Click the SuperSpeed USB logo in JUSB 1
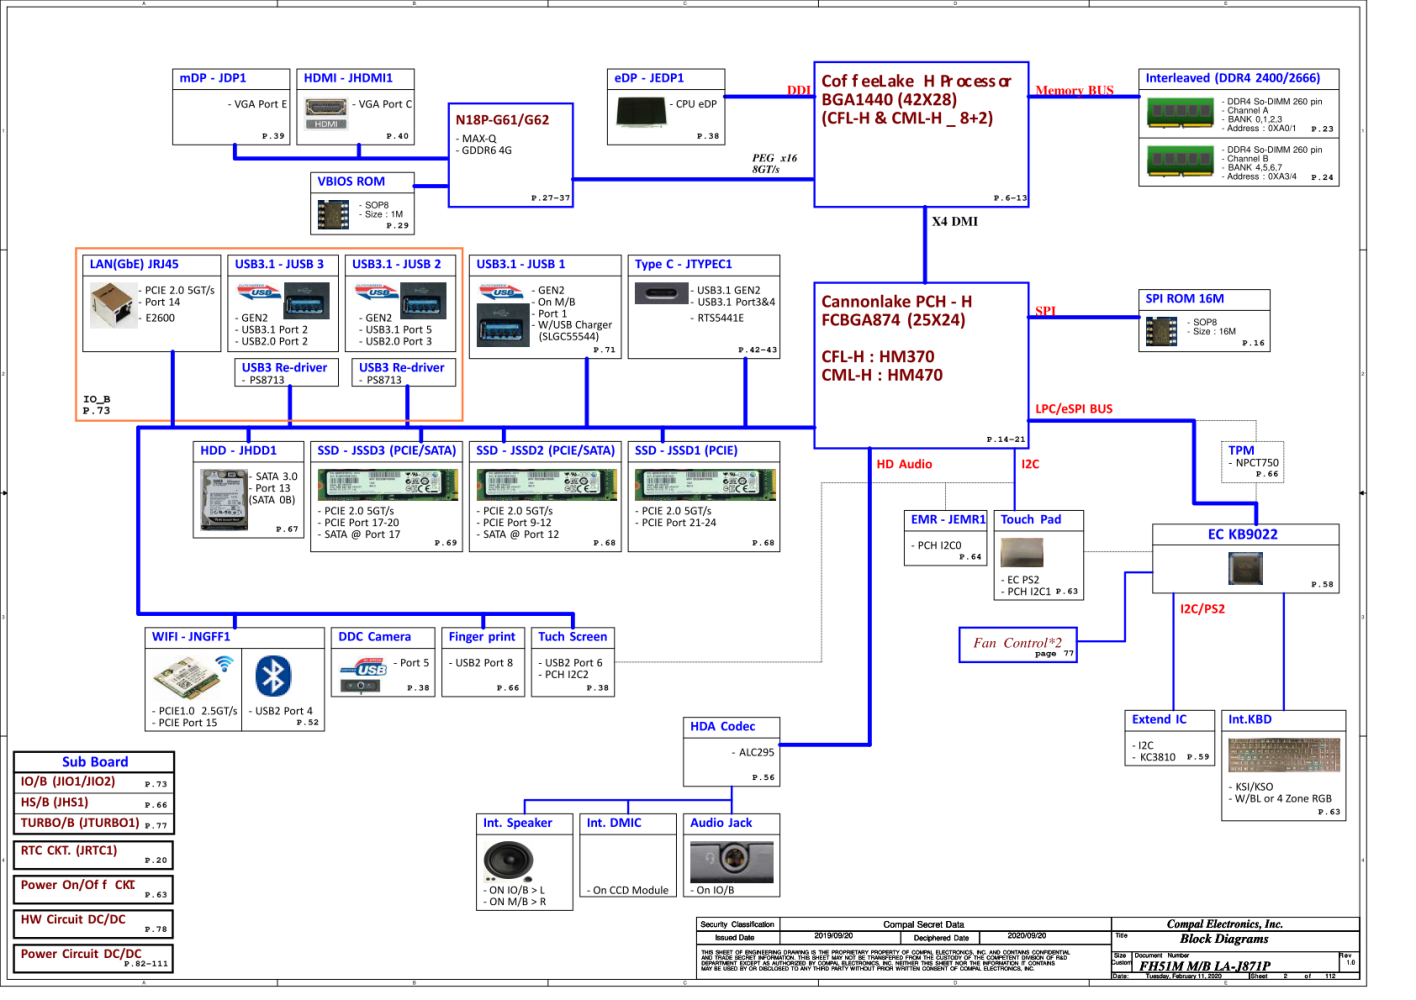Screen dimensions: 1416x1000 pyautogui.click(x=501, y=292)
